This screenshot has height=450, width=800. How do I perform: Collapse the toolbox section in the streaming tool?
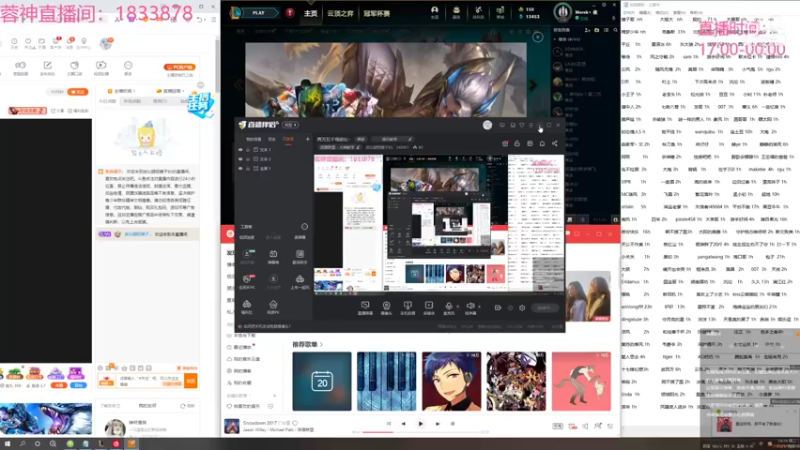click(304, 227)
